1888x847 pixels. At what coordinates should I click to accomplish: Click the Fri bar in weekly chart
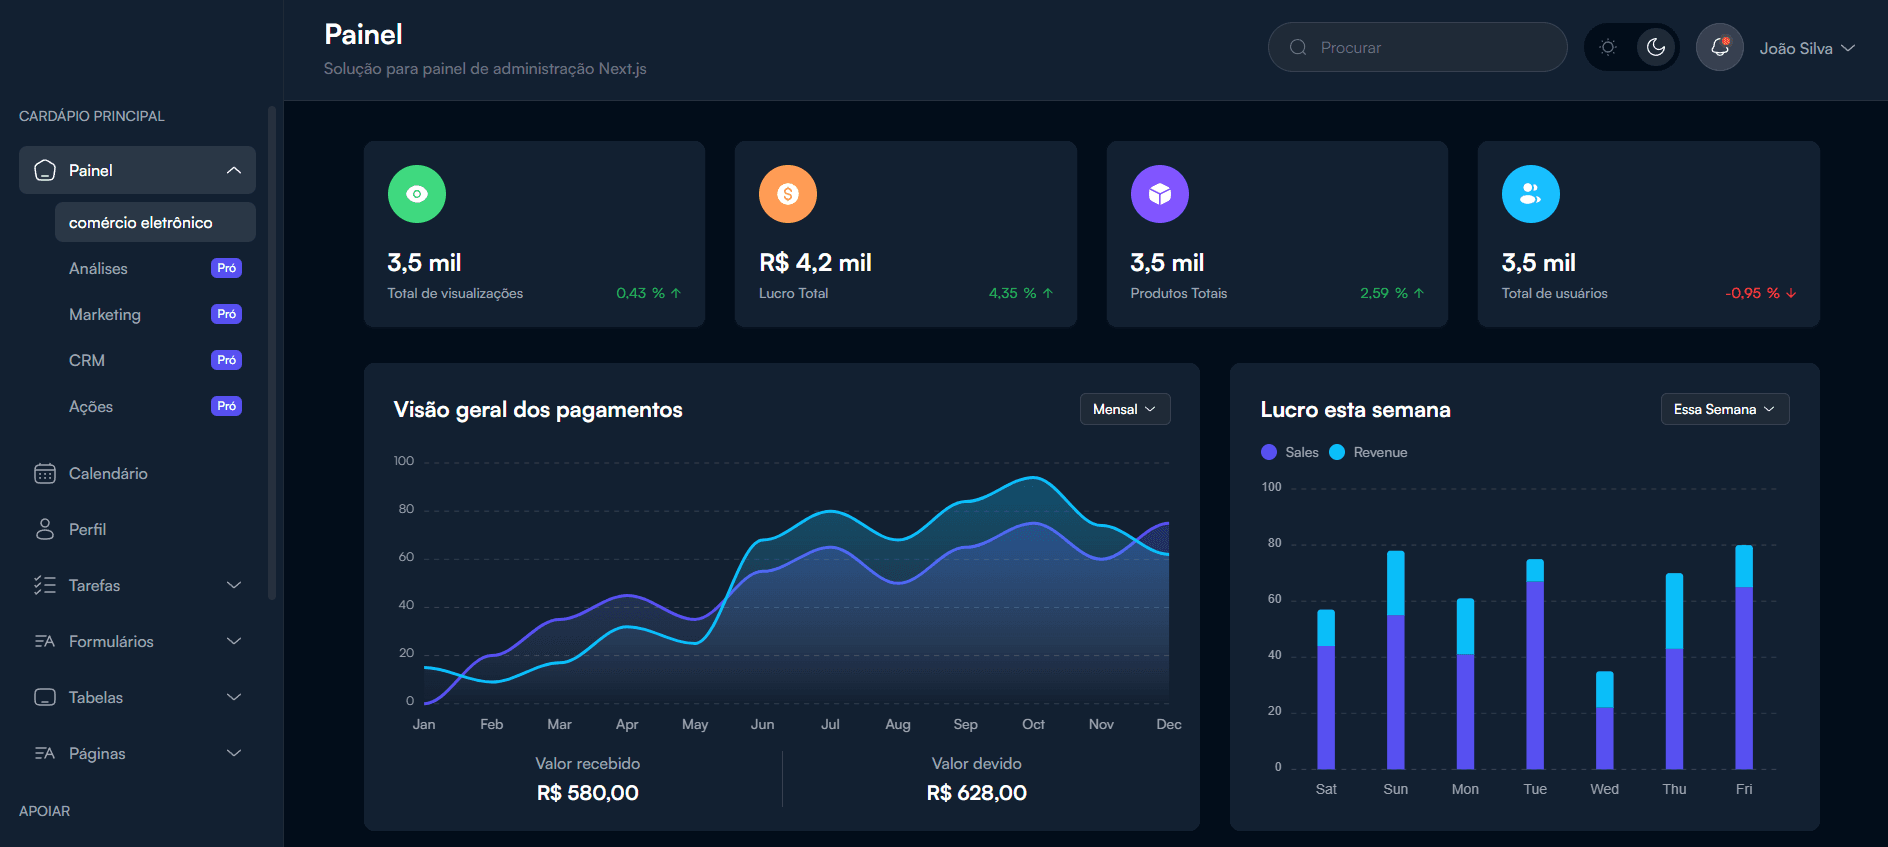point(1744,656)
